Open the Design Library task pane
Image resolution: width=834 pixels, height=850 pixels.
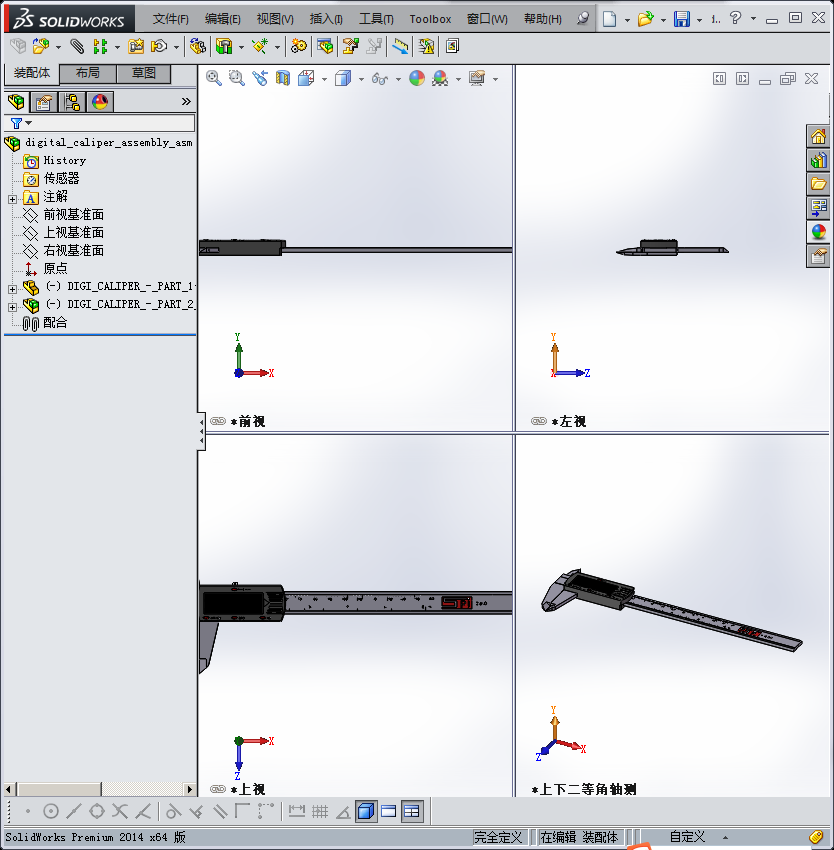pyautogui.click(x=818, y=160)
